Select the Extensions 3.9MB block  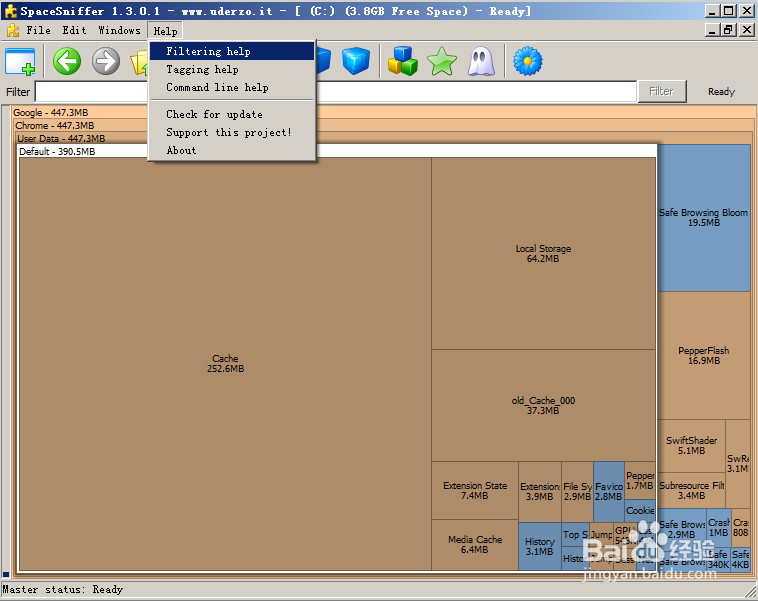coord(539,491)
